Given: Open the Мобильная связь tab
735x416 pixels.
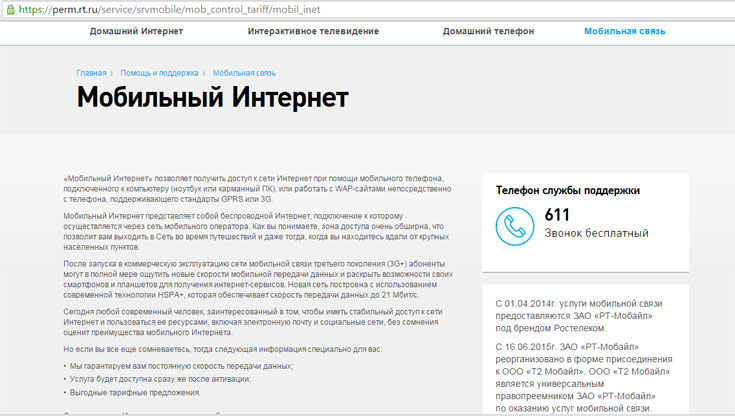Looking at the screenshot, I should (x=624, y=31).
